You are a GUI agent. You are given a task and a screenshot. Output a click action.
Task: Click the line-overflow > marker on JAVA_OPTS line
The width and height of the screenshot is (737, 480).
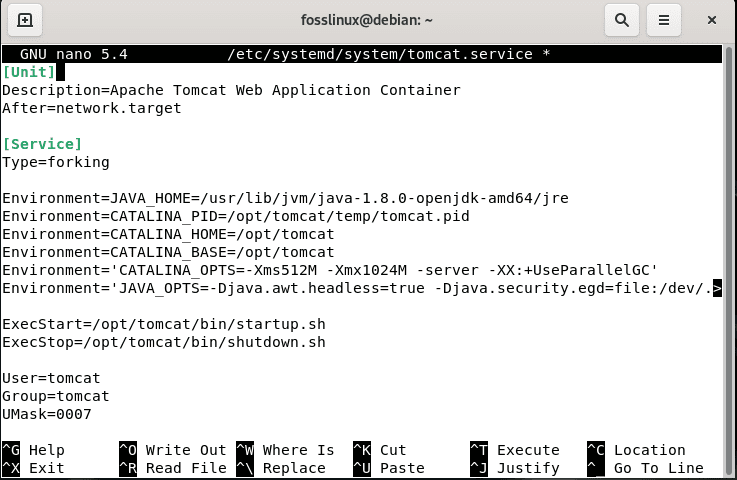click(717, 288)
